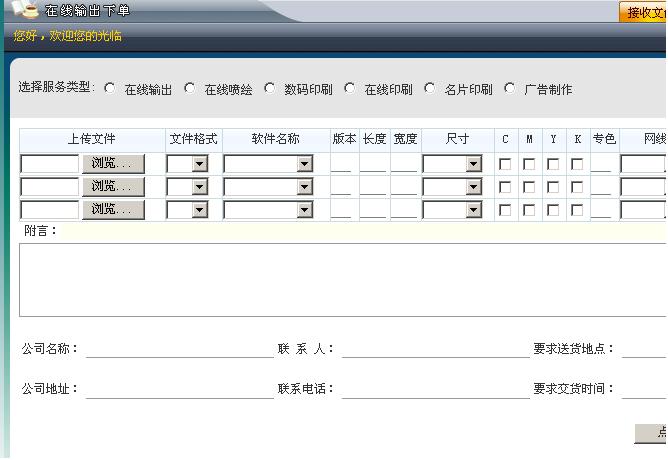The width and height of the screenshot is (668, 460).
Task: Click 版本 field in first row
Action: (341, 164)
